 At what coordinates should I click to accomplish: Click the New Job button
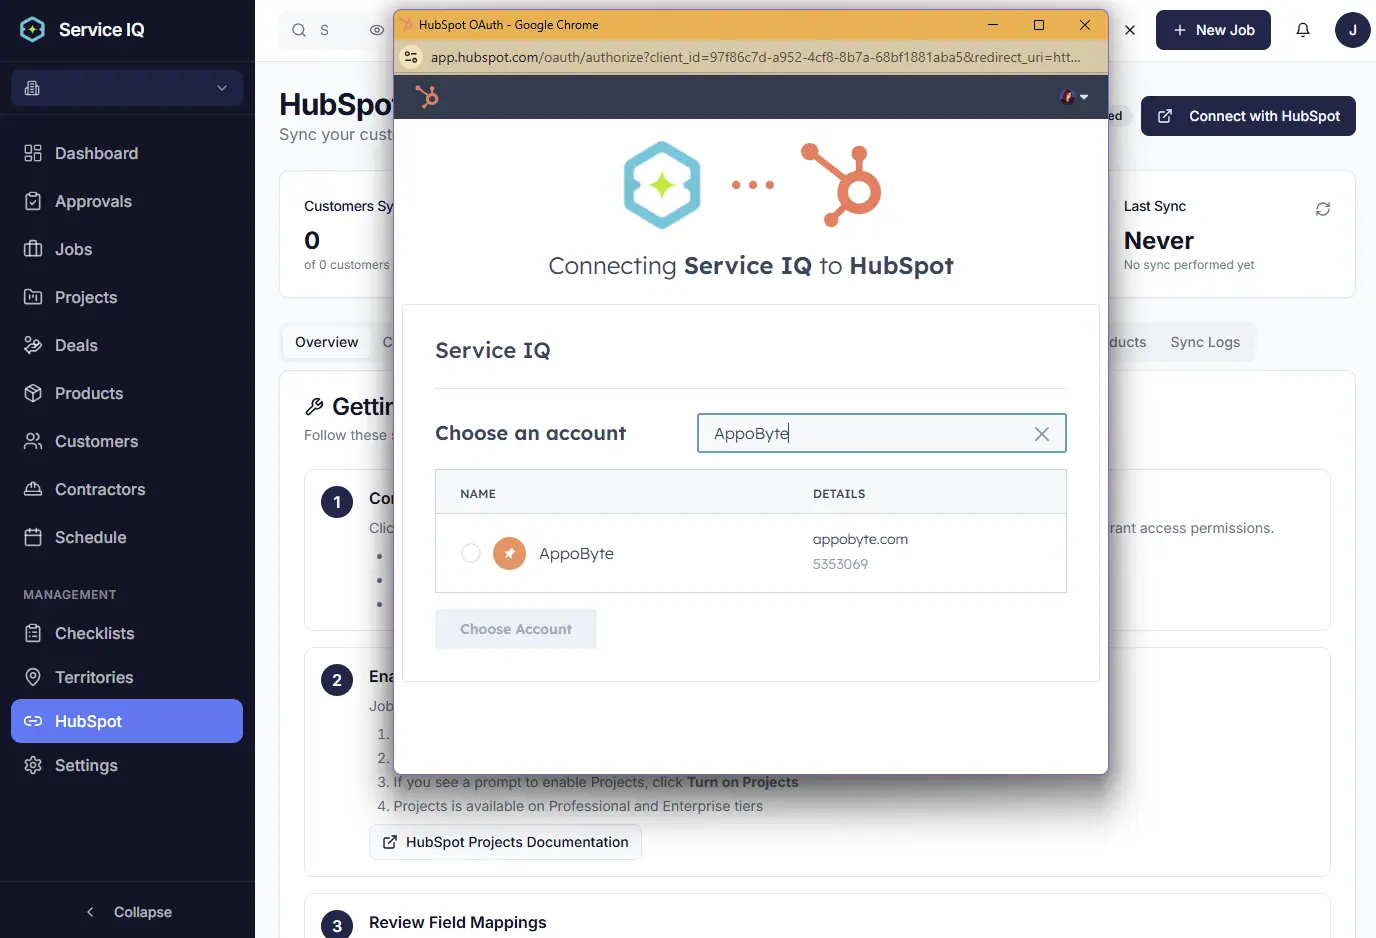(x=1213, y=30)
